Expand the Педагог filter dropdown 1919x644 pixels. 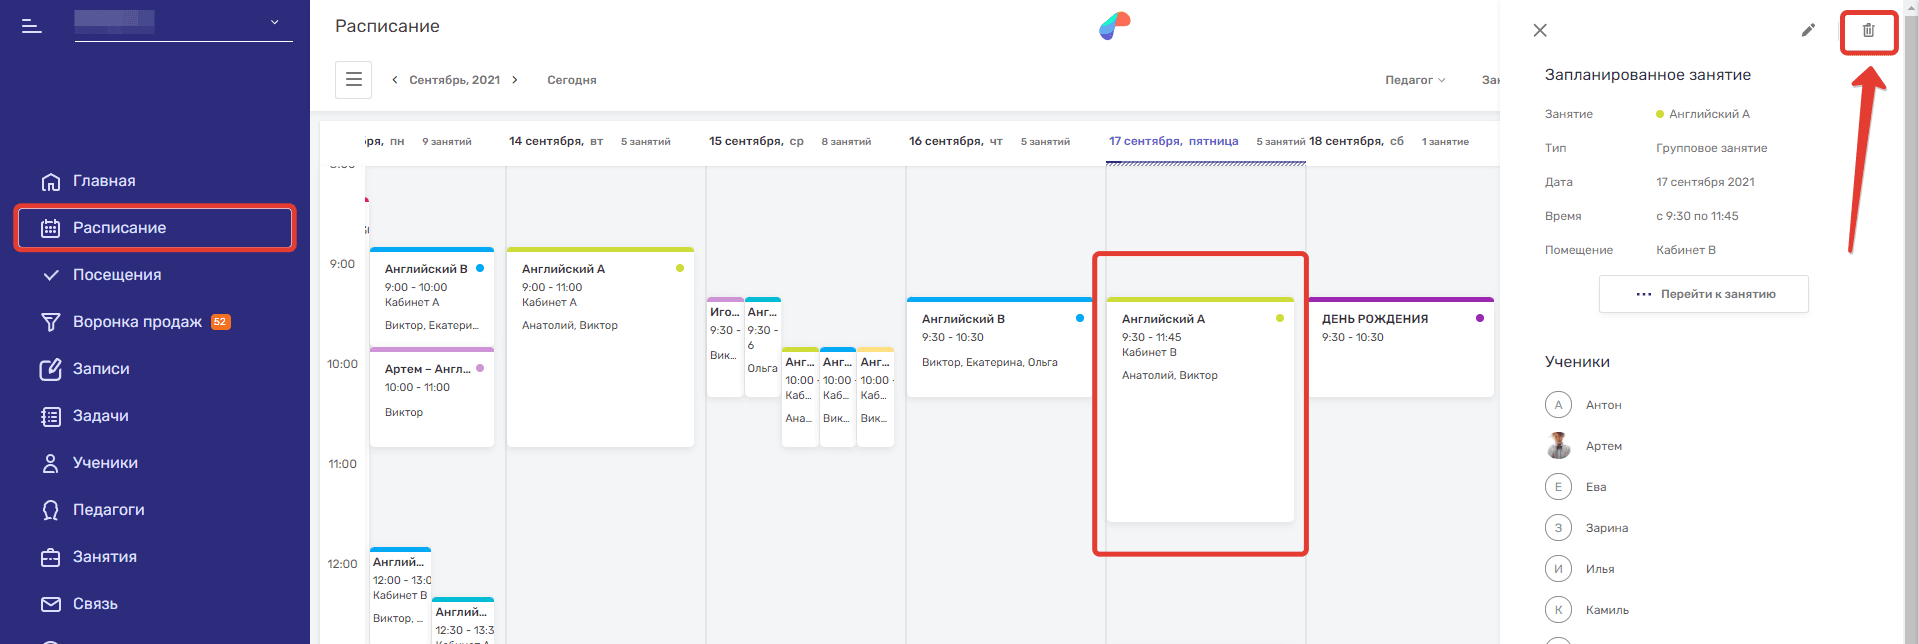(x=1414, y=80)
